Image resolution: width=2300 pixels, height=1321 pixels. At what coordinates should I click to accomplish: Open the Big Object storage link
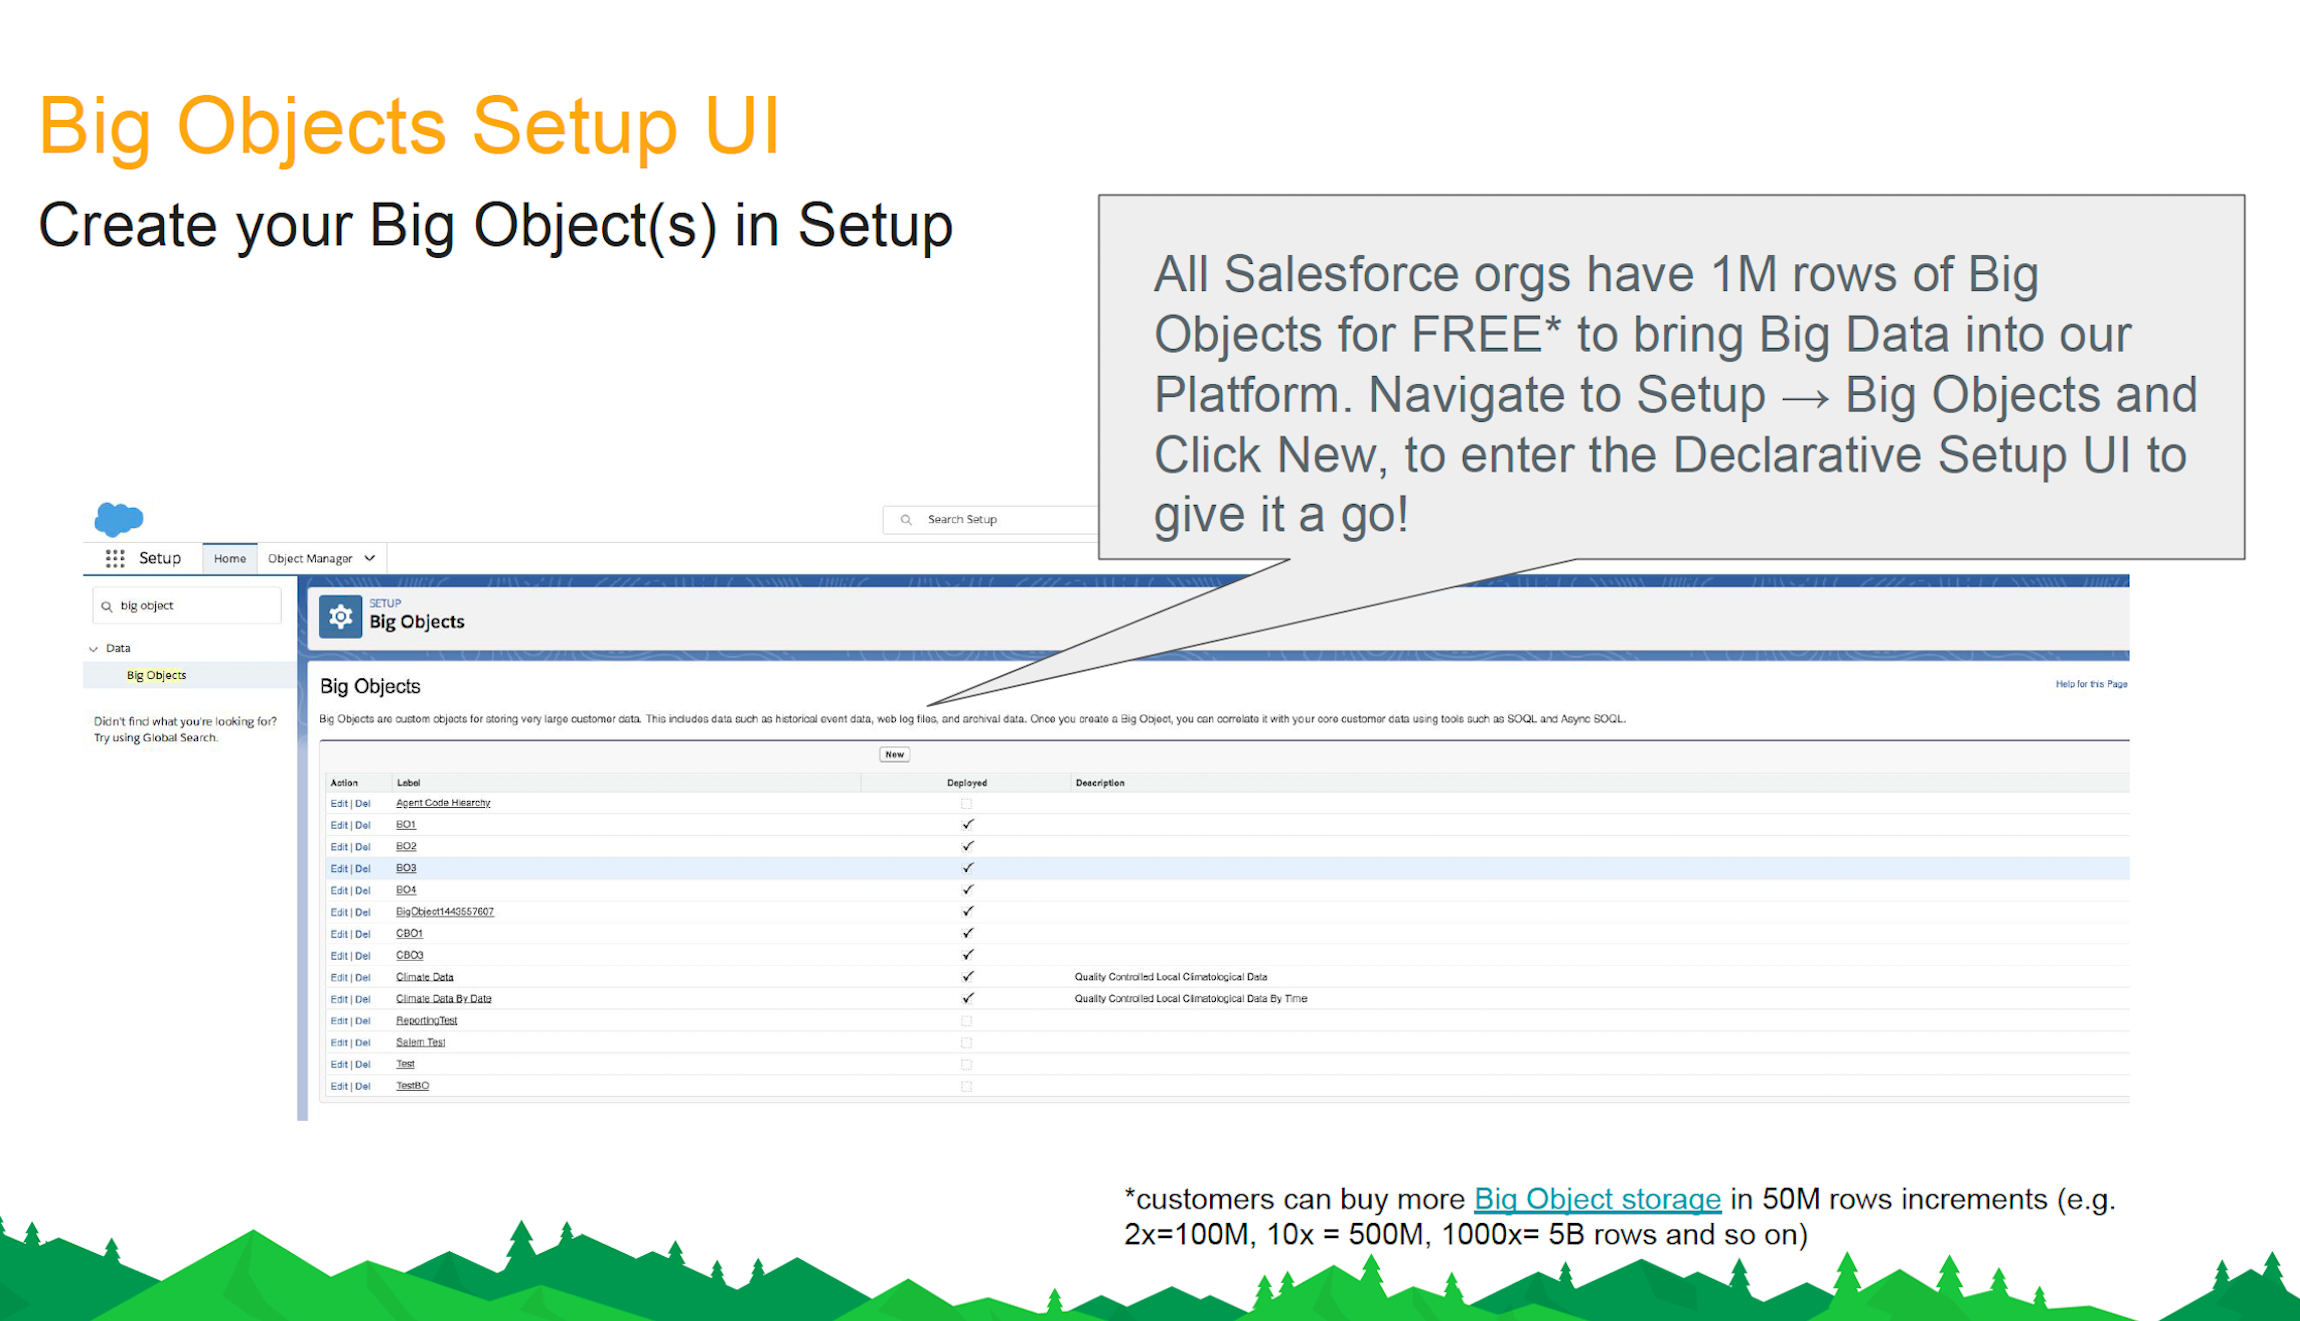(x=1597, y=1198)
